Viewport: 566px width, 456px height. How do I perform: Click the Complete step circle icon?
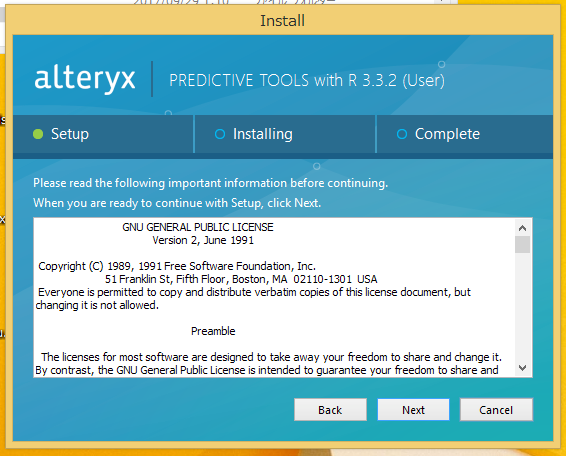[402, 134]
